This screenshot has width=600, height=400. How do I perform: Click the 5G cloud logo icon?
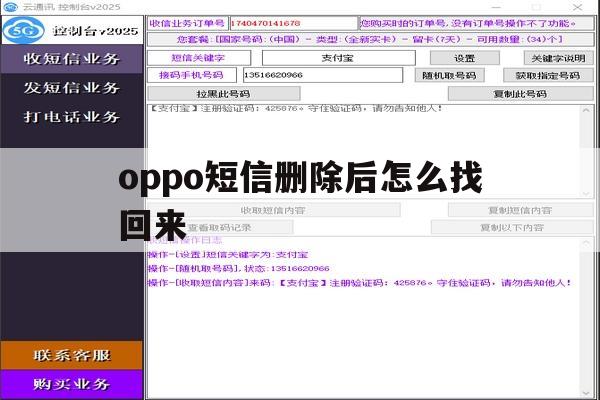click(24, 30)
